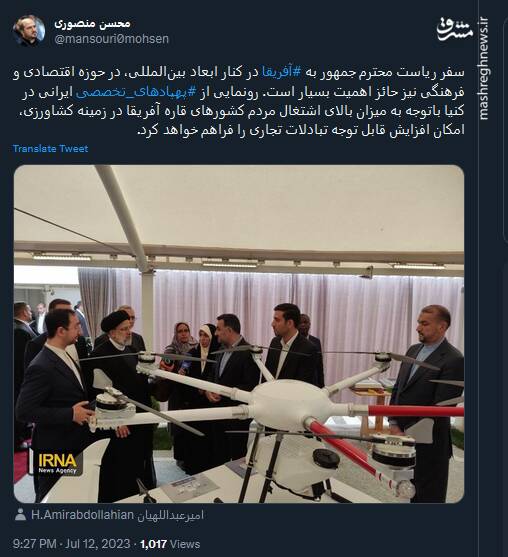
Task: Click the Mashregh news logo
Action: [x=455, y=29]
